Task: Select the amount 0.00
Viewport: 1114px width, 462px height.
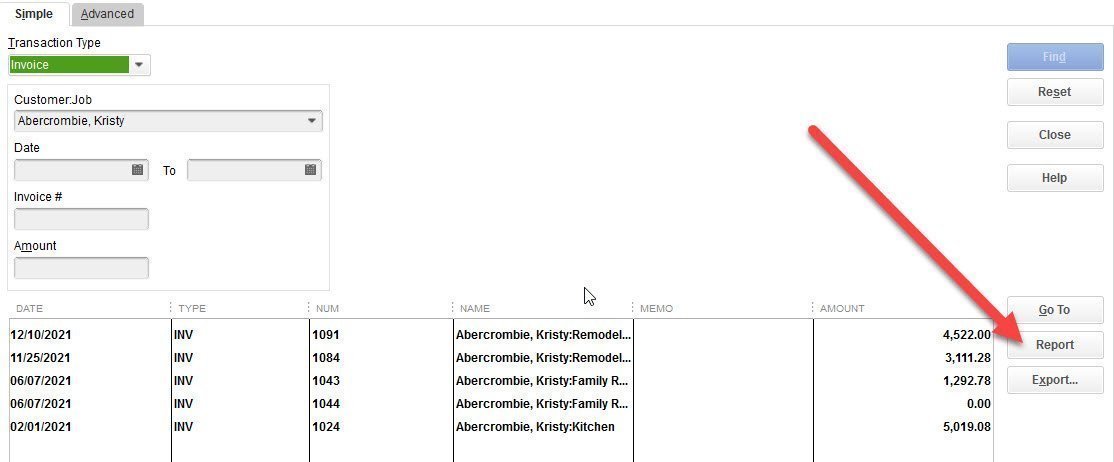Action: [x=978, y=404]
